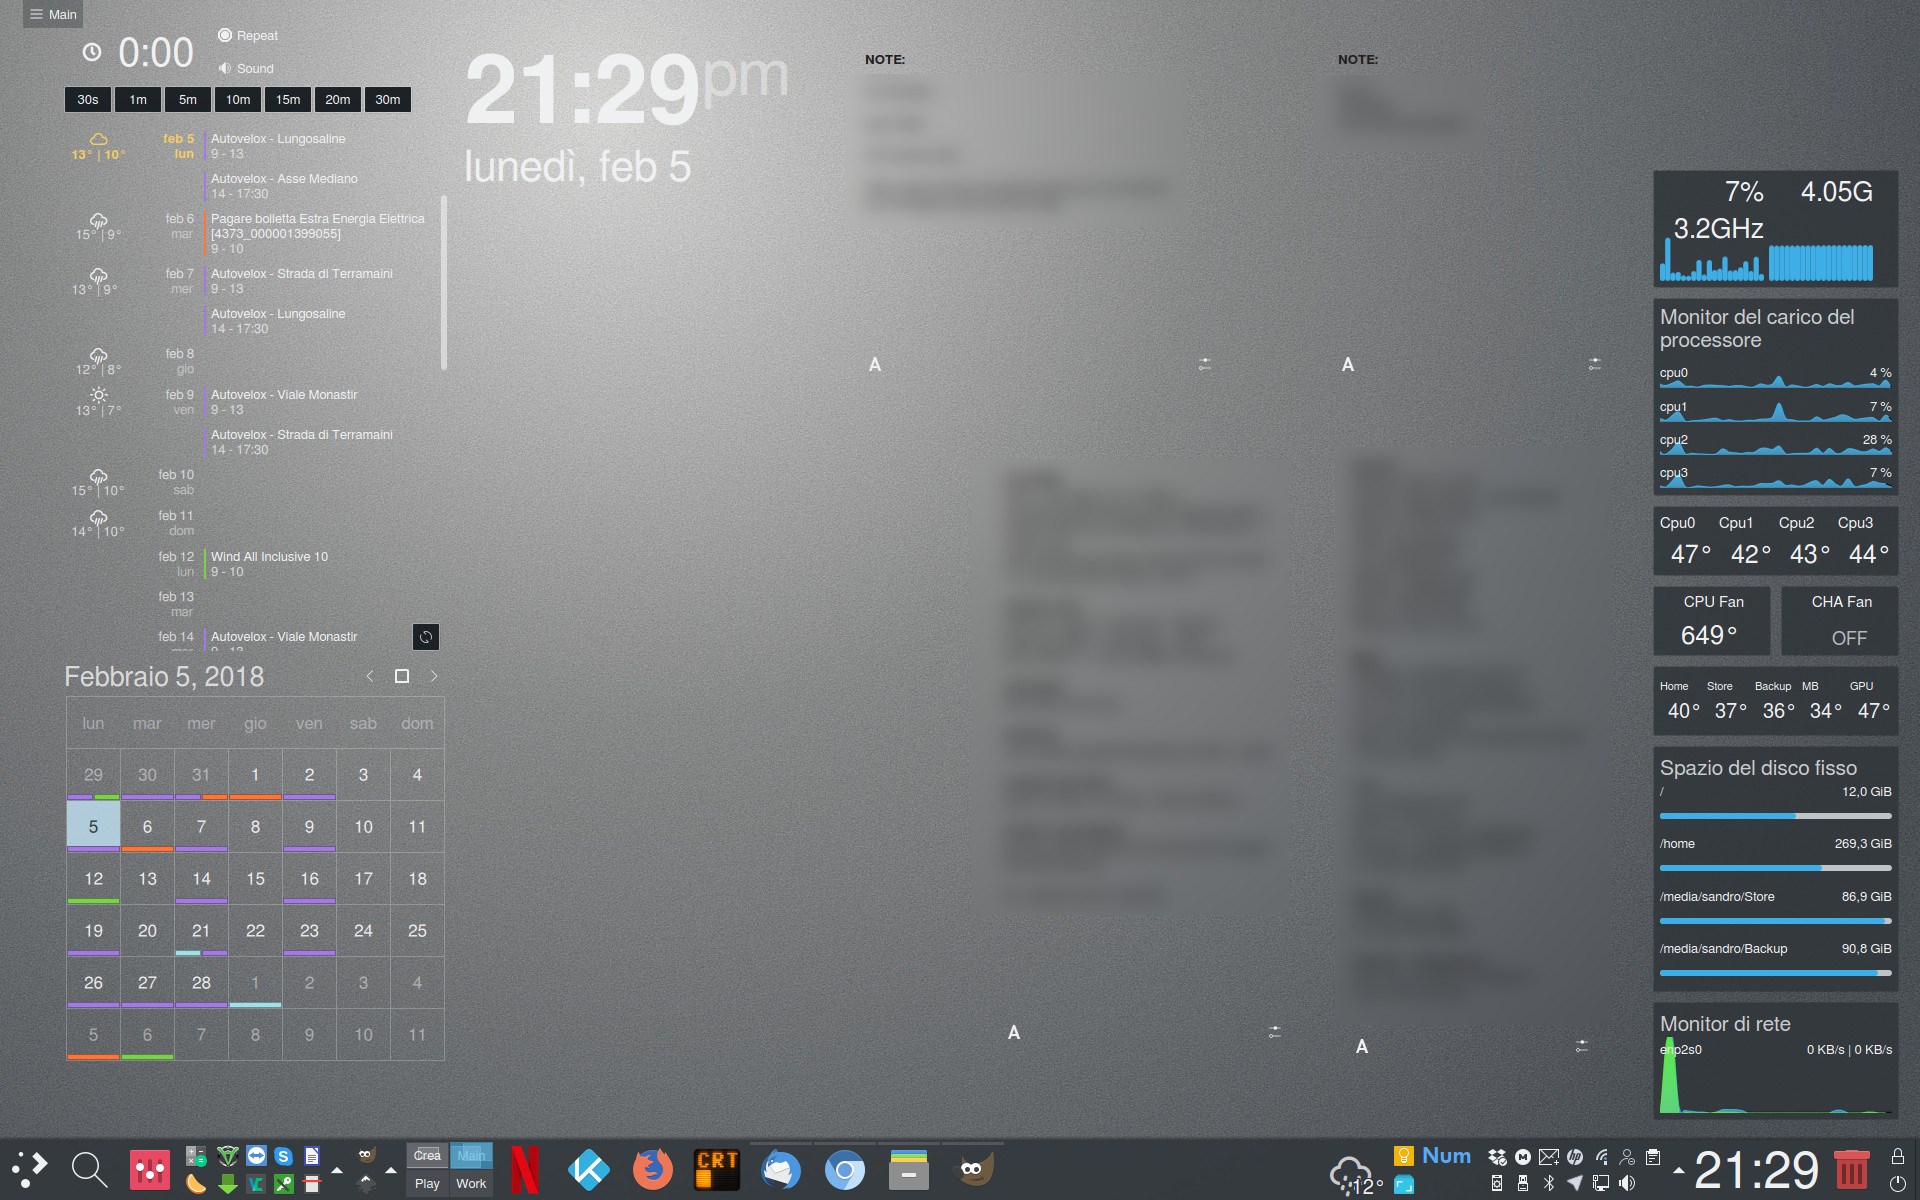Go to next month in calendar
The height and width of the screenshot is (1200, 1920).
(434, 677)
